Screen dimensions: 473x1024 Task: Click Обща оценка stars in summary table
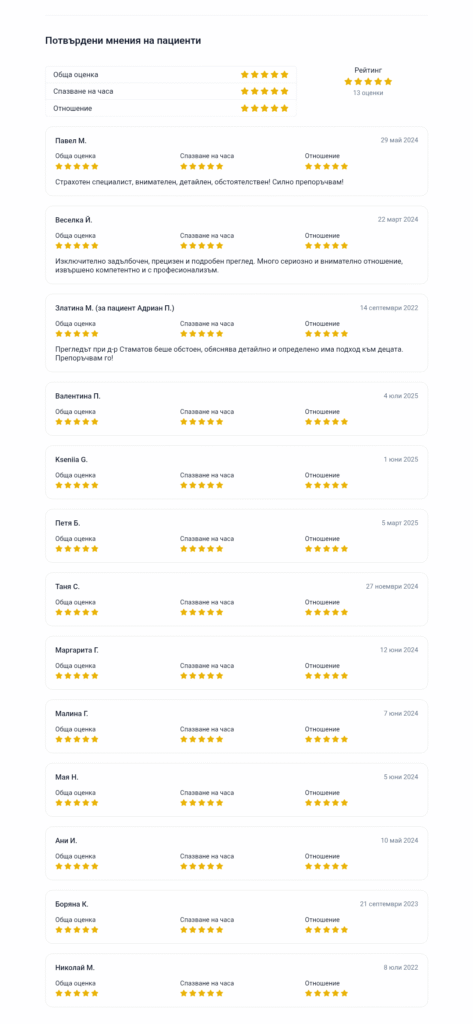point(265,74)
